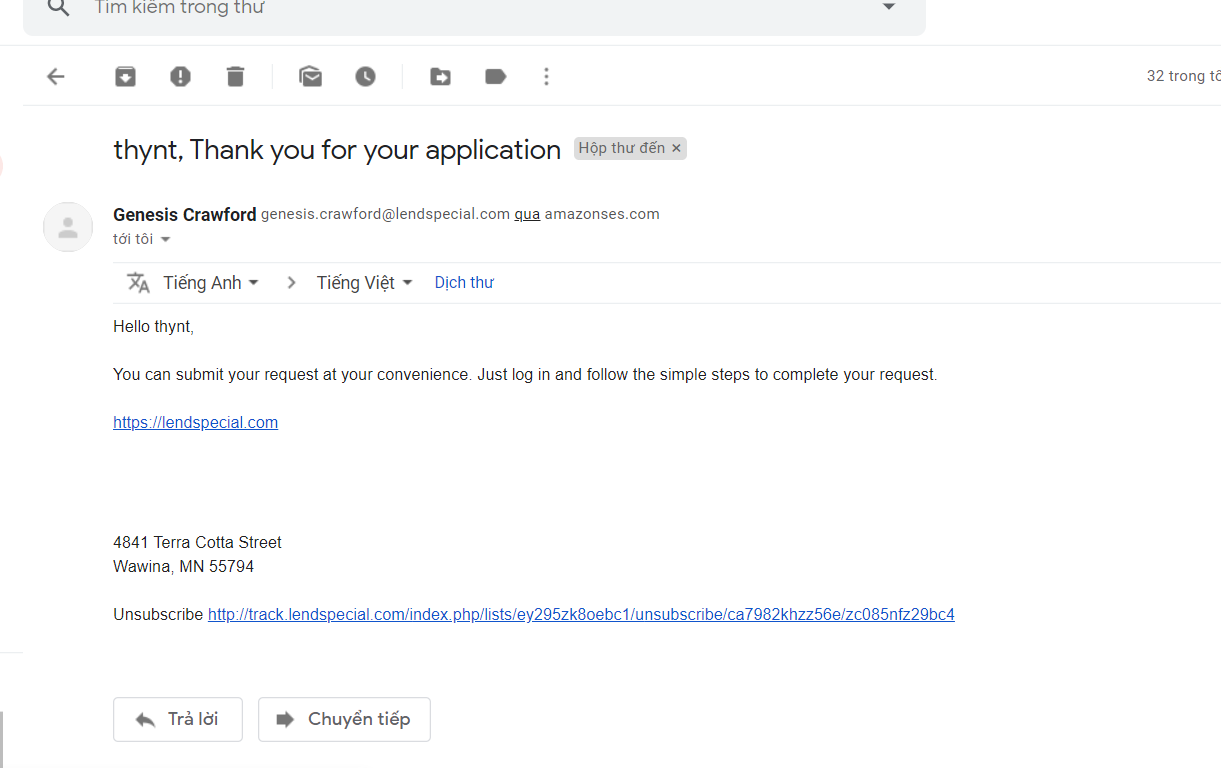The image size is (1221, 768).
Task: Click the back arrow to inbox
Action: tap(56, 76)
